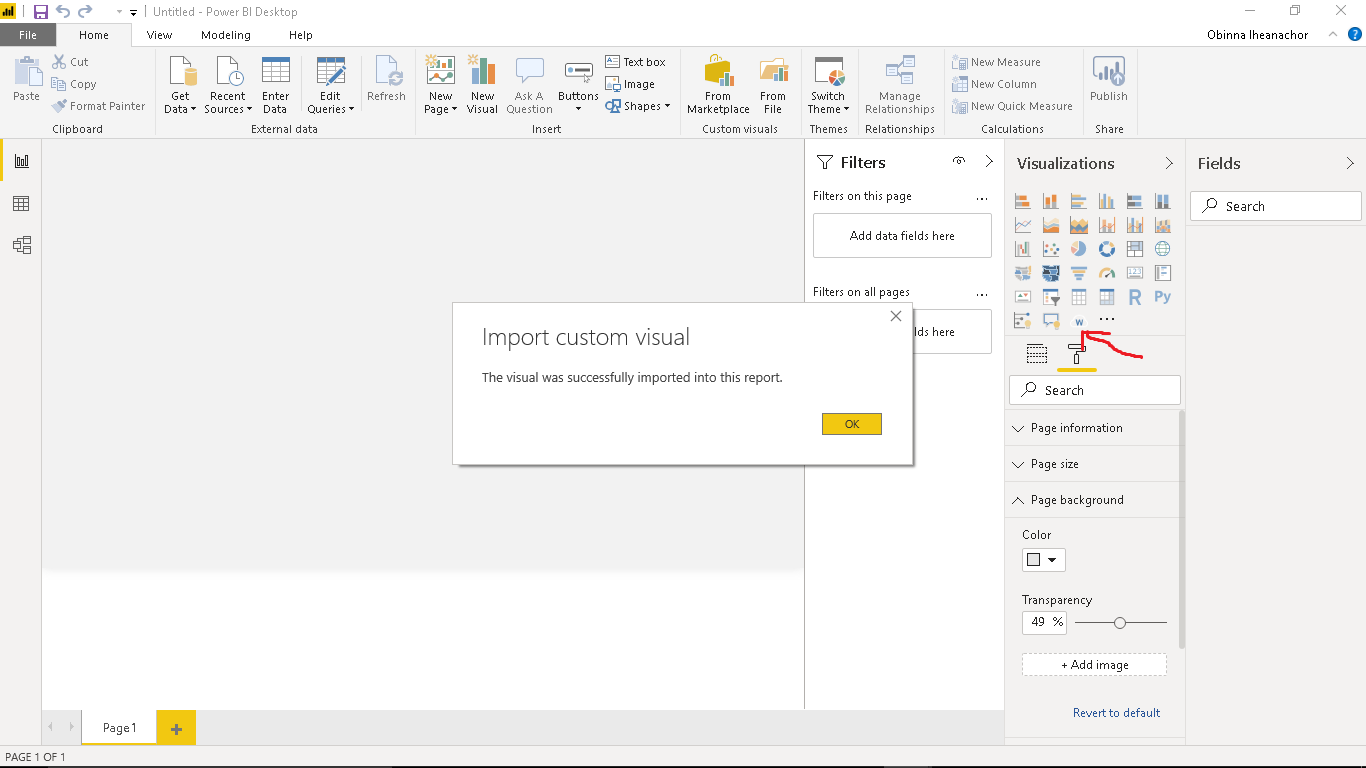
Task: Select the Stacked bar chart visual
Action: click(1022, 201)
